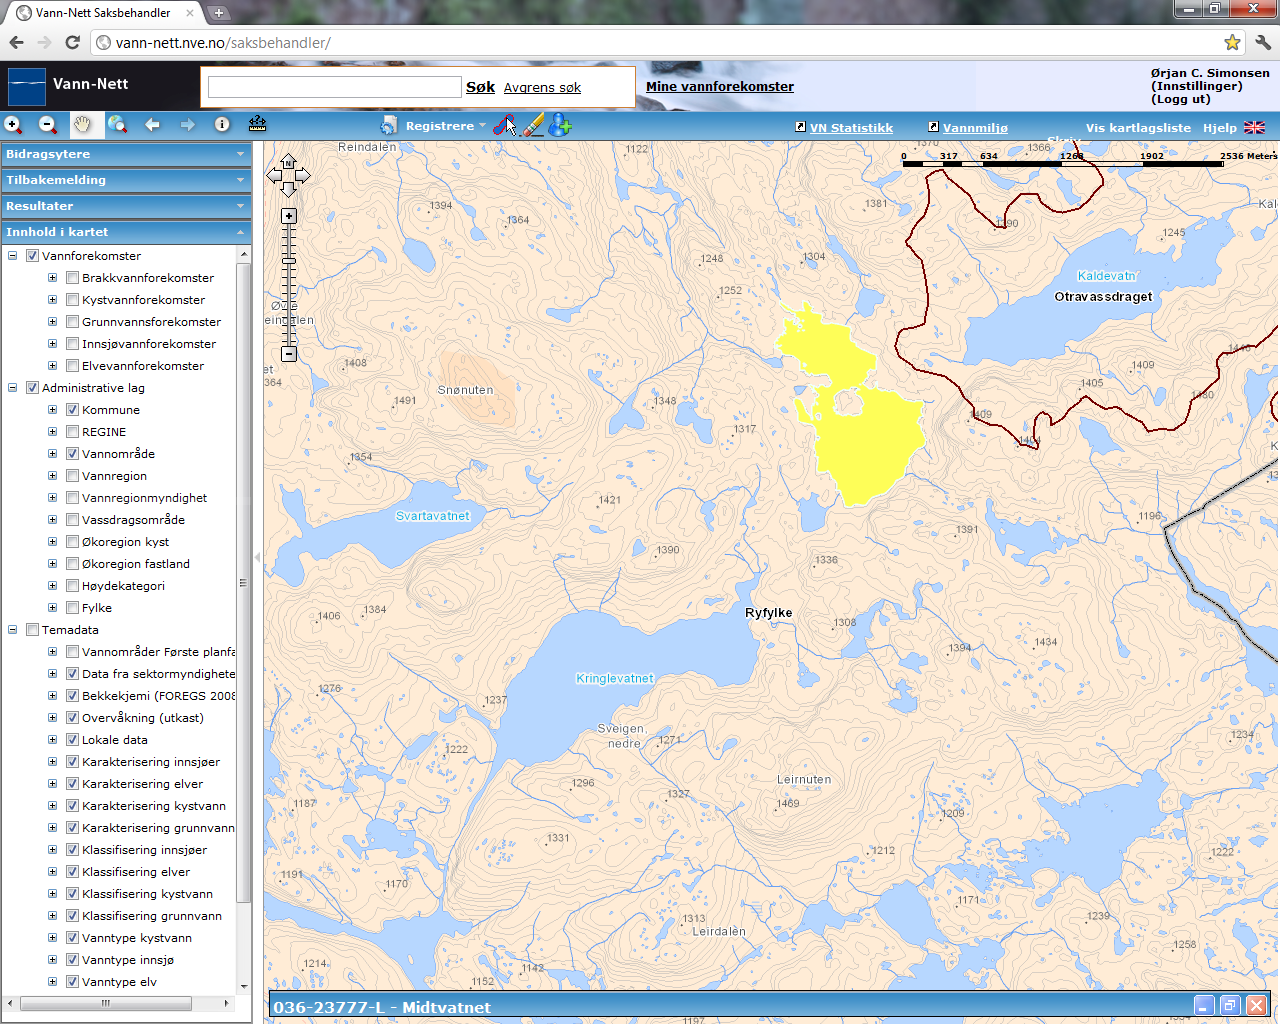This screenshot has width=1280, height=1024.
Task: Open the Avgrens søk link
Action: pyautogui.click(x=542, y=88)
